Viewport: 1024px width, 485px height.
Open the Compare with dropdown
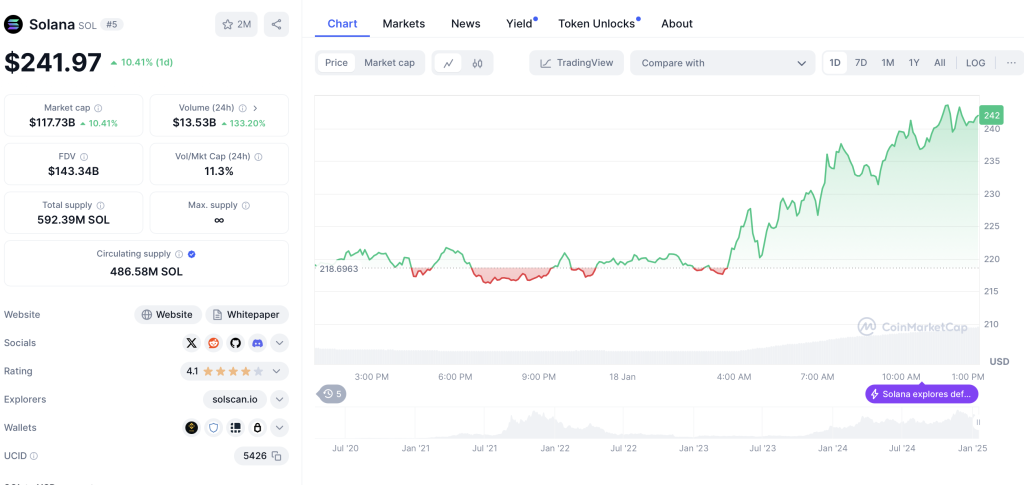(722, 63)
